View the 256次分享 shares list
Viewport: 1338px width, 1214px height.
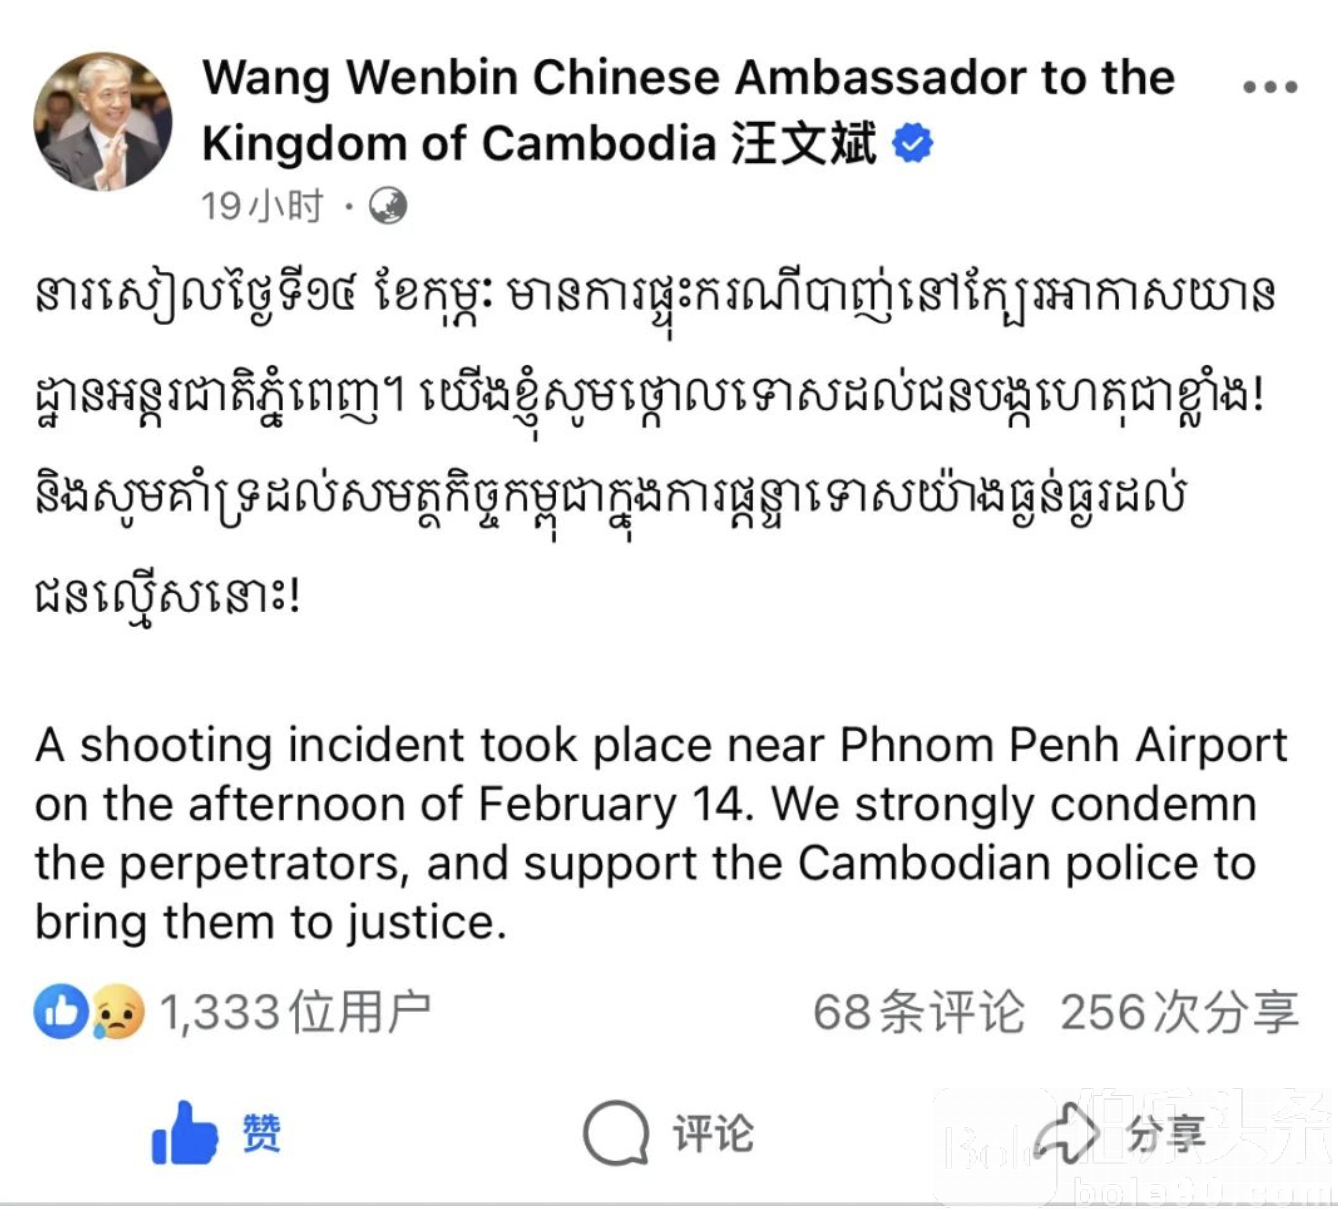(1180, 1012)
